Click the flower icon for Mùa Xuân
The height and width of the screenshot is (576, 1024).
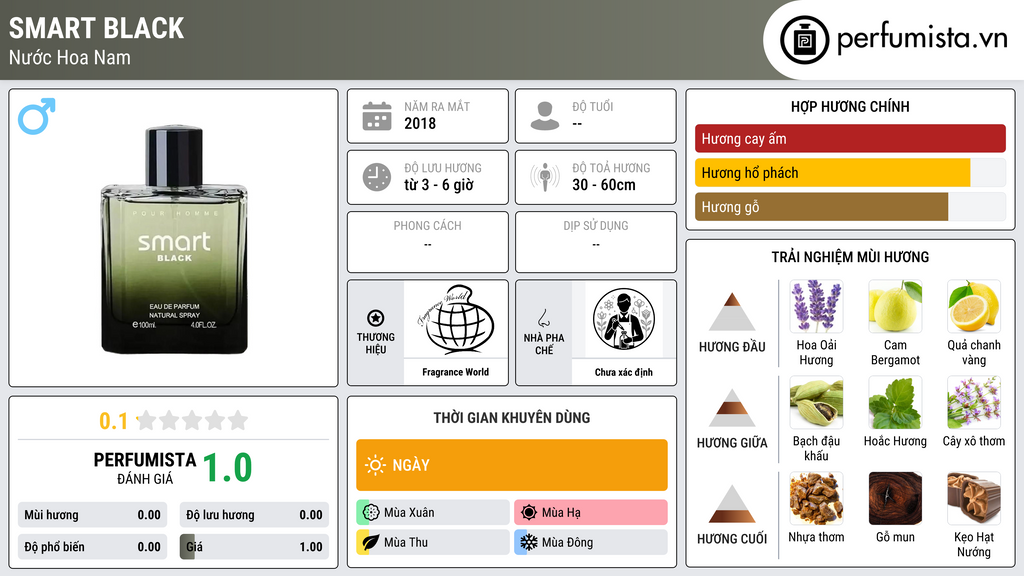coord(371,513)
